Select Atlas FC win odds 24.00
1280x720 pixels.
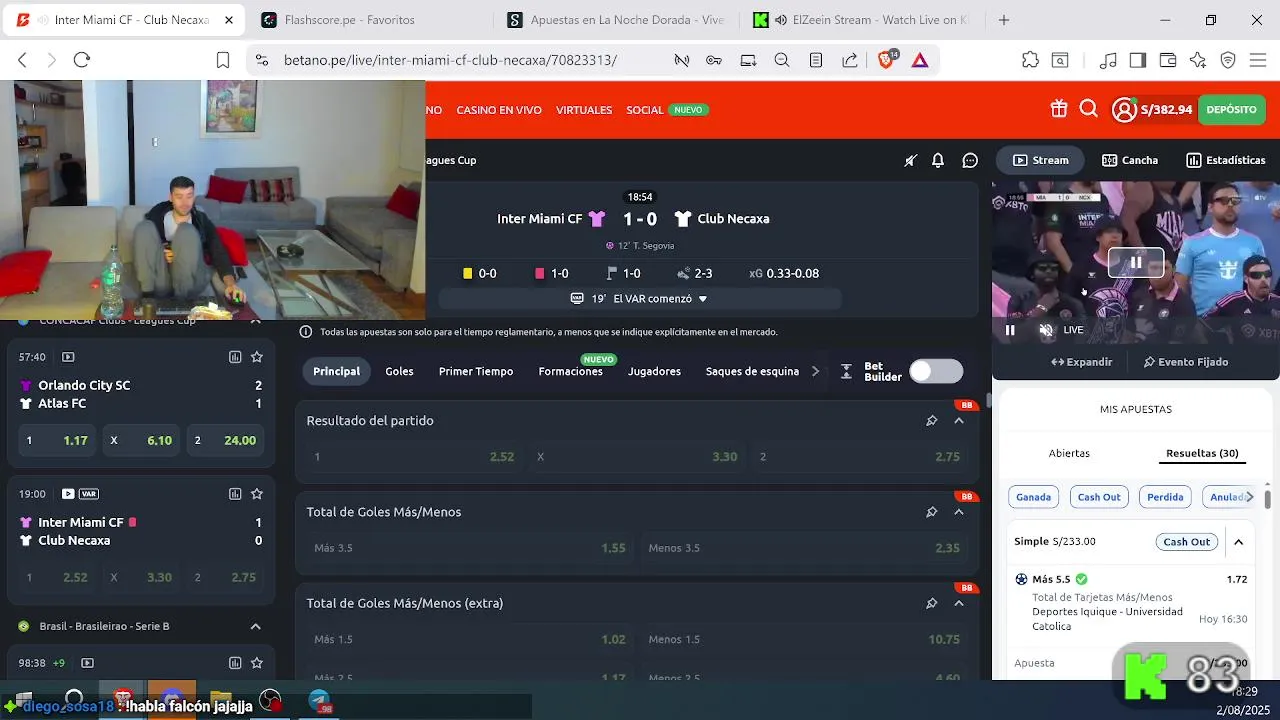(x=226, y=440)
